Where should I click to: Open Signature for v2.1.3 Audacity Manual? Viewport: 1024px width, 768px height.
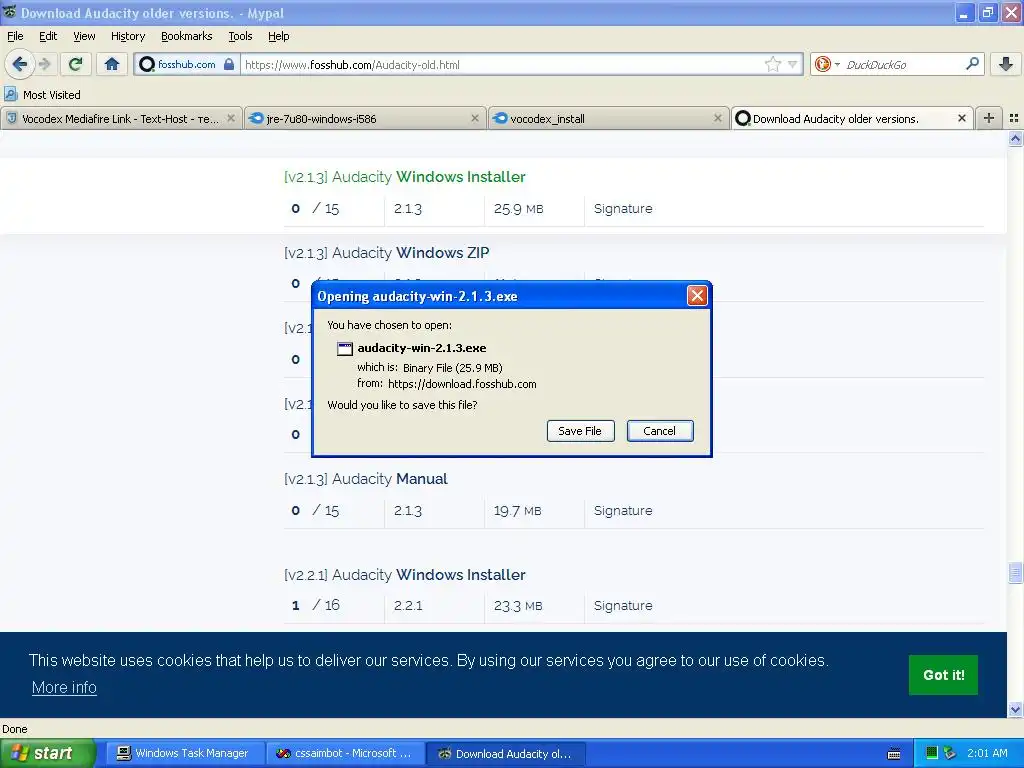click(x=623, y=511)
